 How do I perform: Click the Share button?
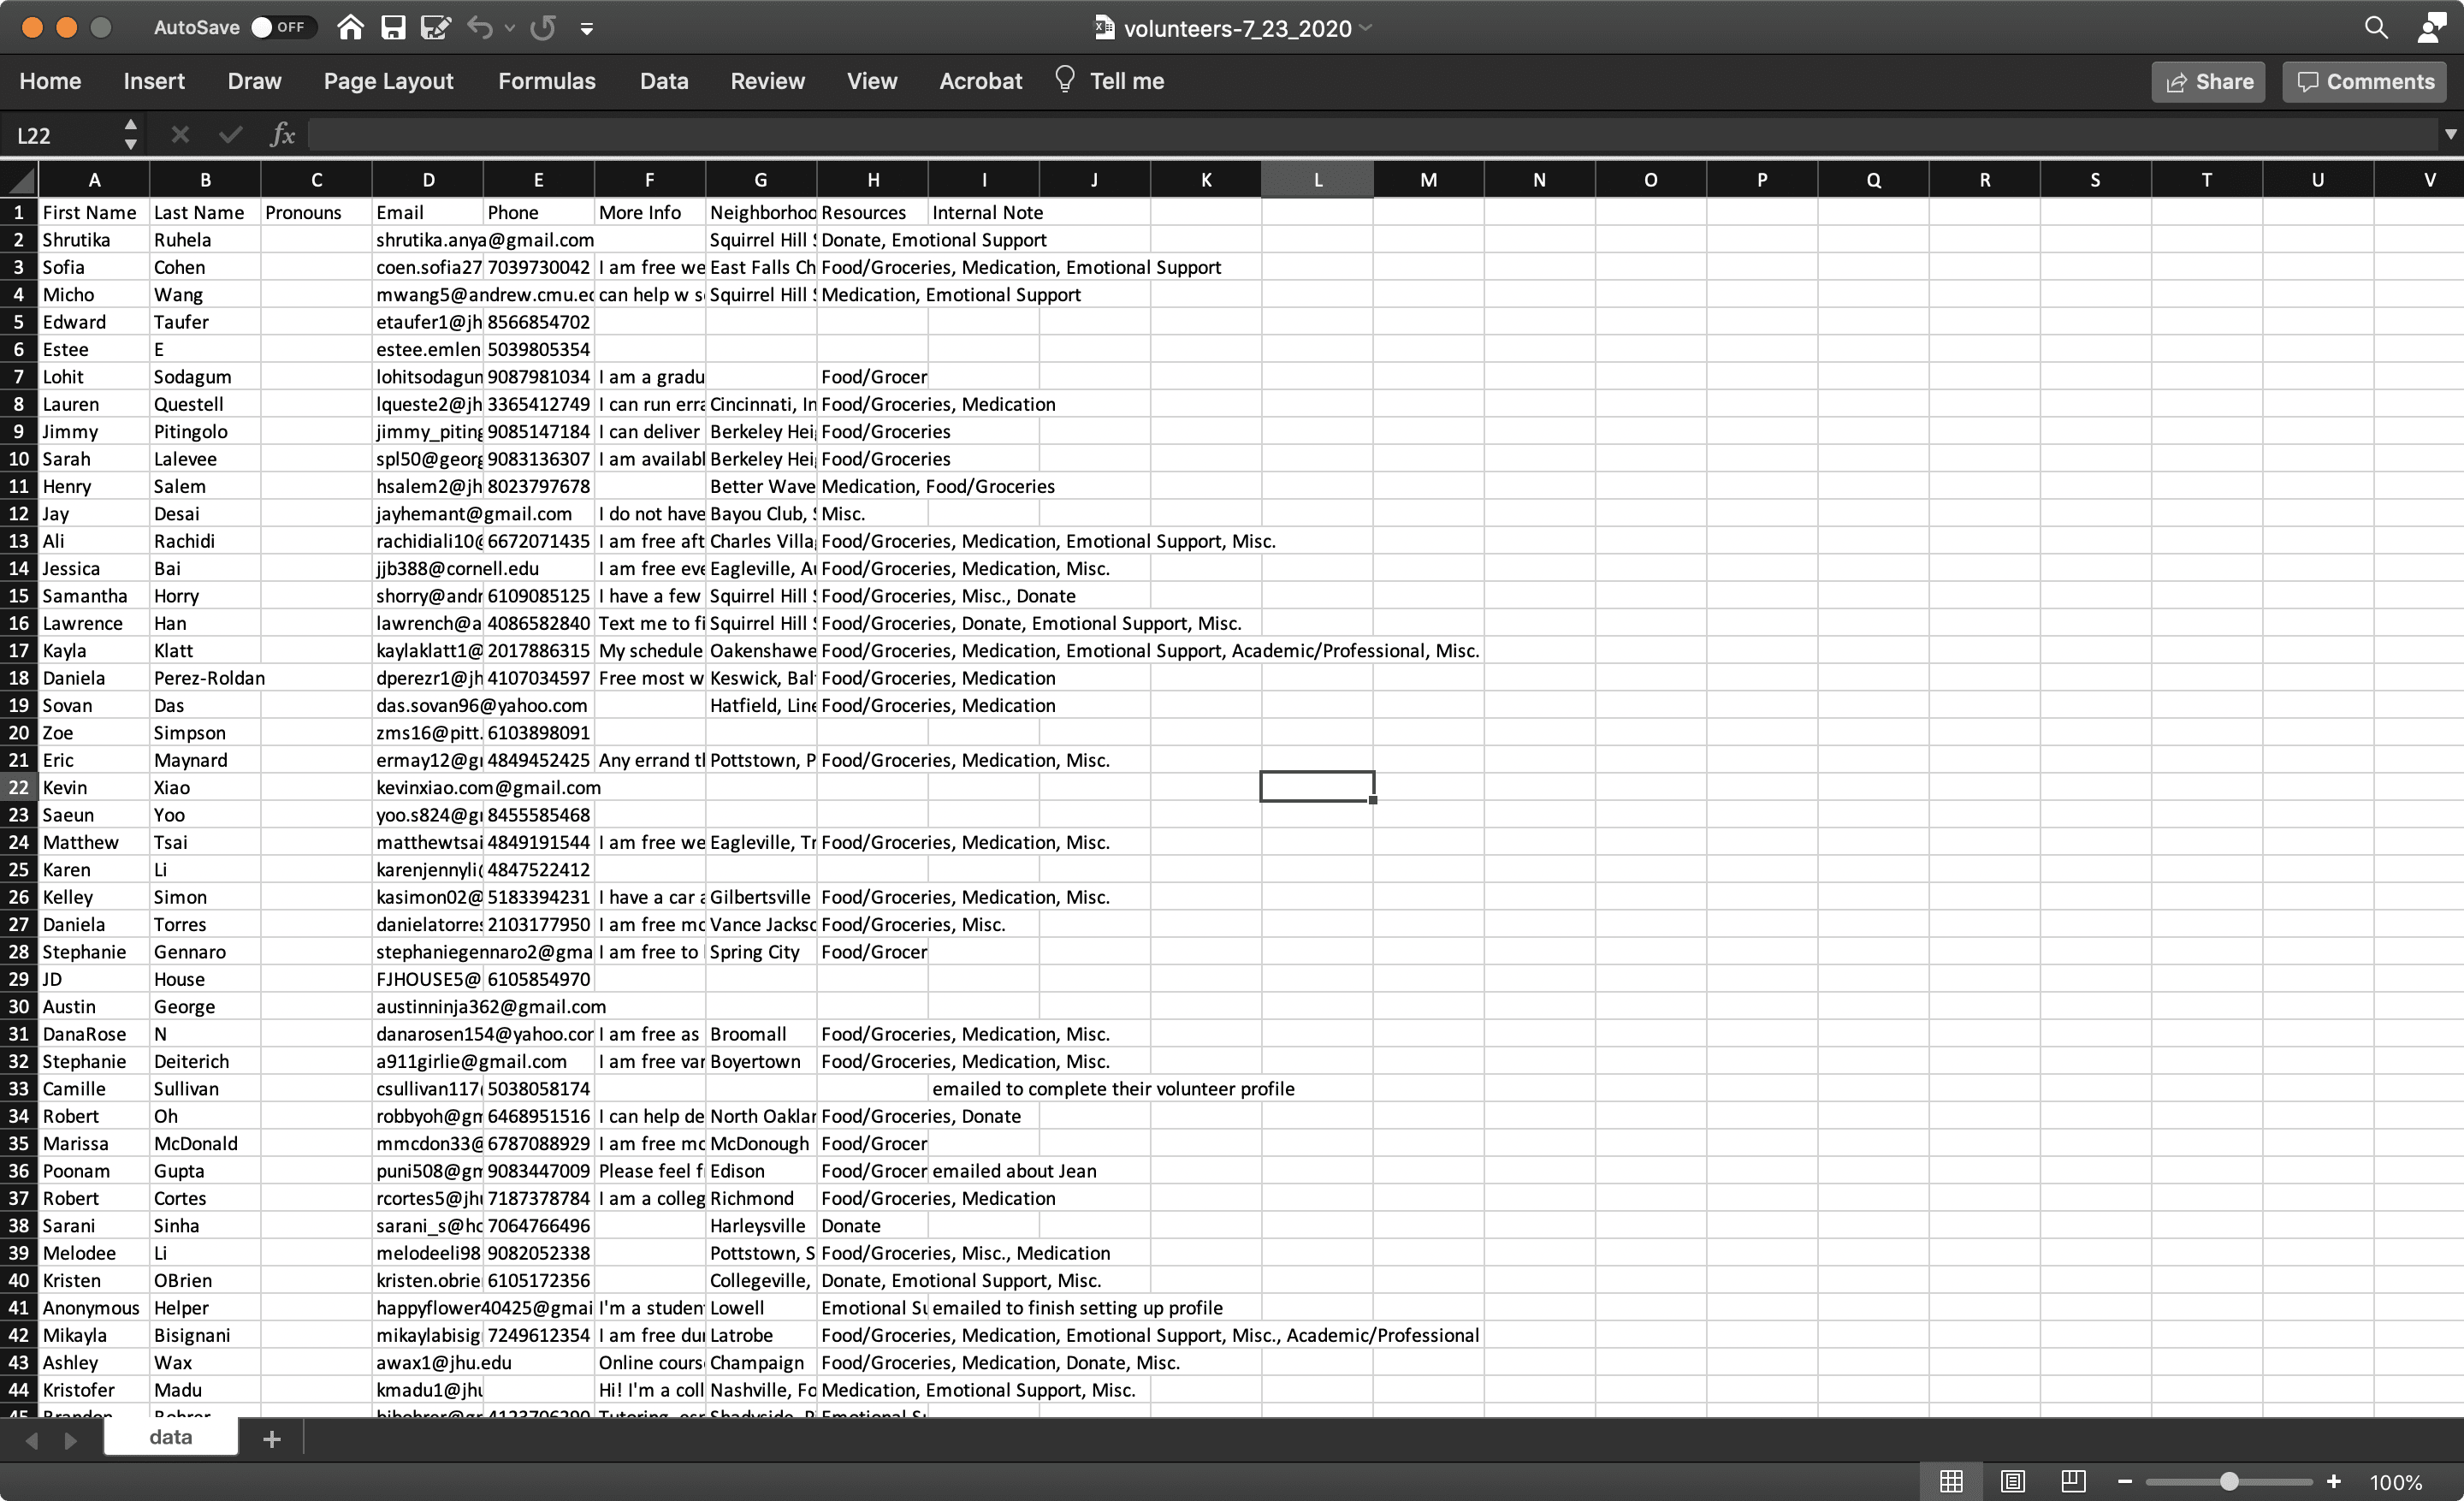(x=2208, y=82)
